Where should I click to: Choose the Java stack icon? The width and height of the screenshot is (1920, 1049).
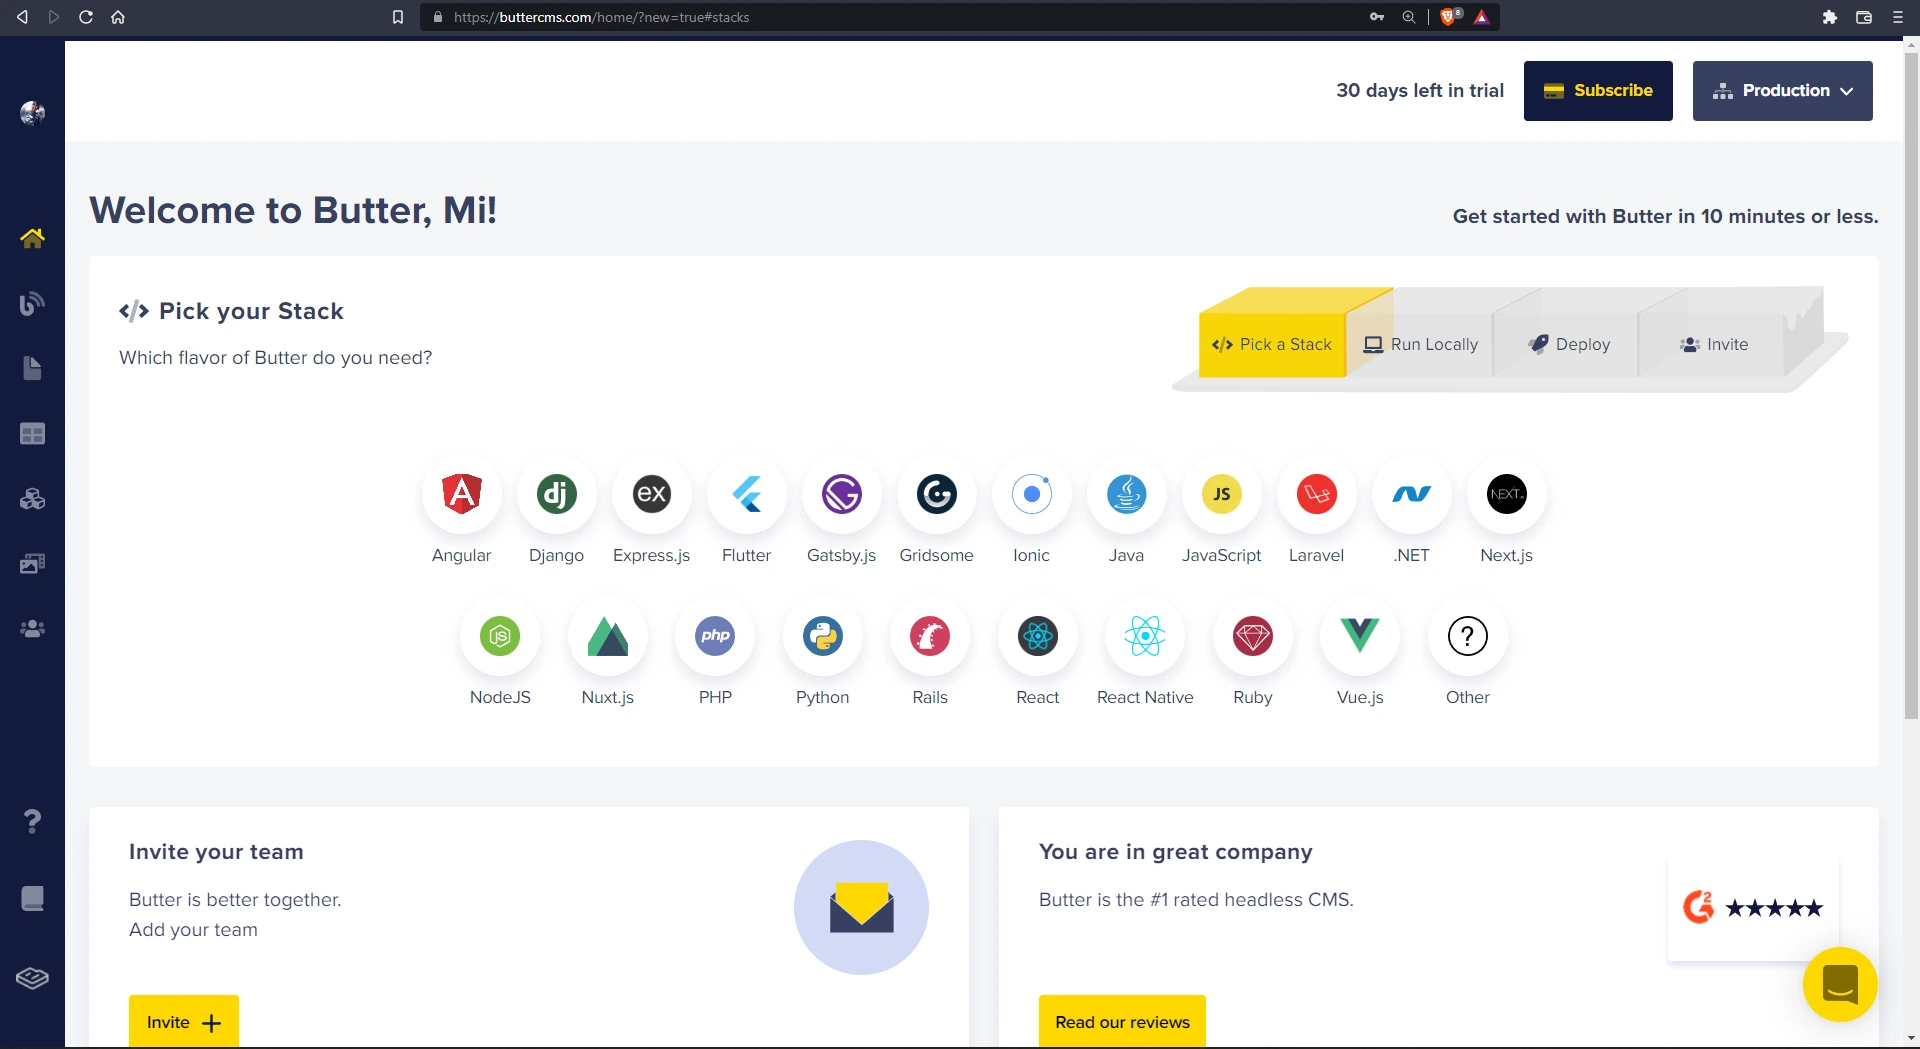tap(1126, 493)
